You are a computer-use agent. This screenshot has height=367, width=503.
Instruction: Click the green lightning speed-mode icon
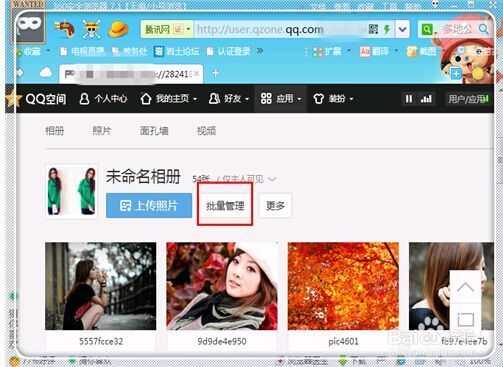coord(387,29)
